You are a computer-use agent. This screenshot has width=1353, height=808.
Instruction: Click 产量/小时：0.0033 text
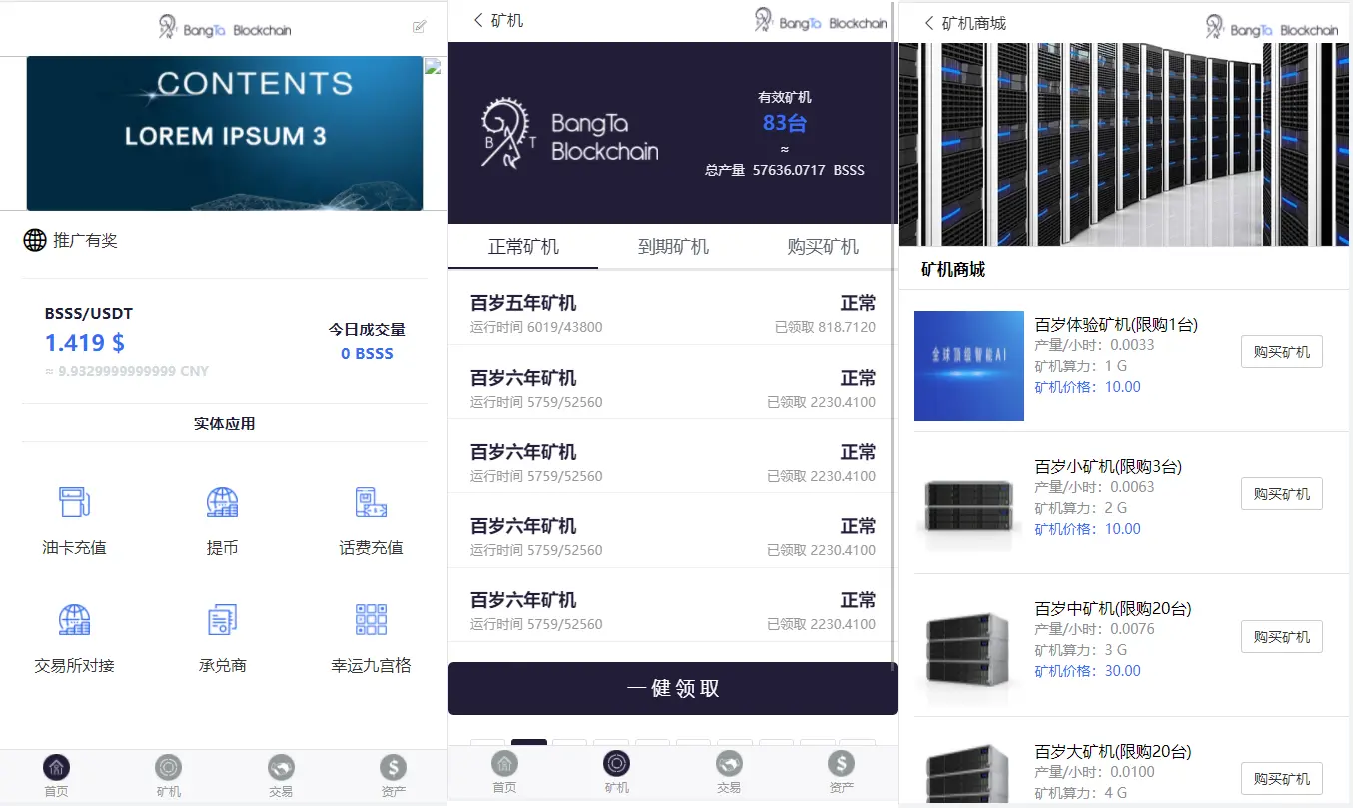pyautogui.click(x=1094, y=345)
